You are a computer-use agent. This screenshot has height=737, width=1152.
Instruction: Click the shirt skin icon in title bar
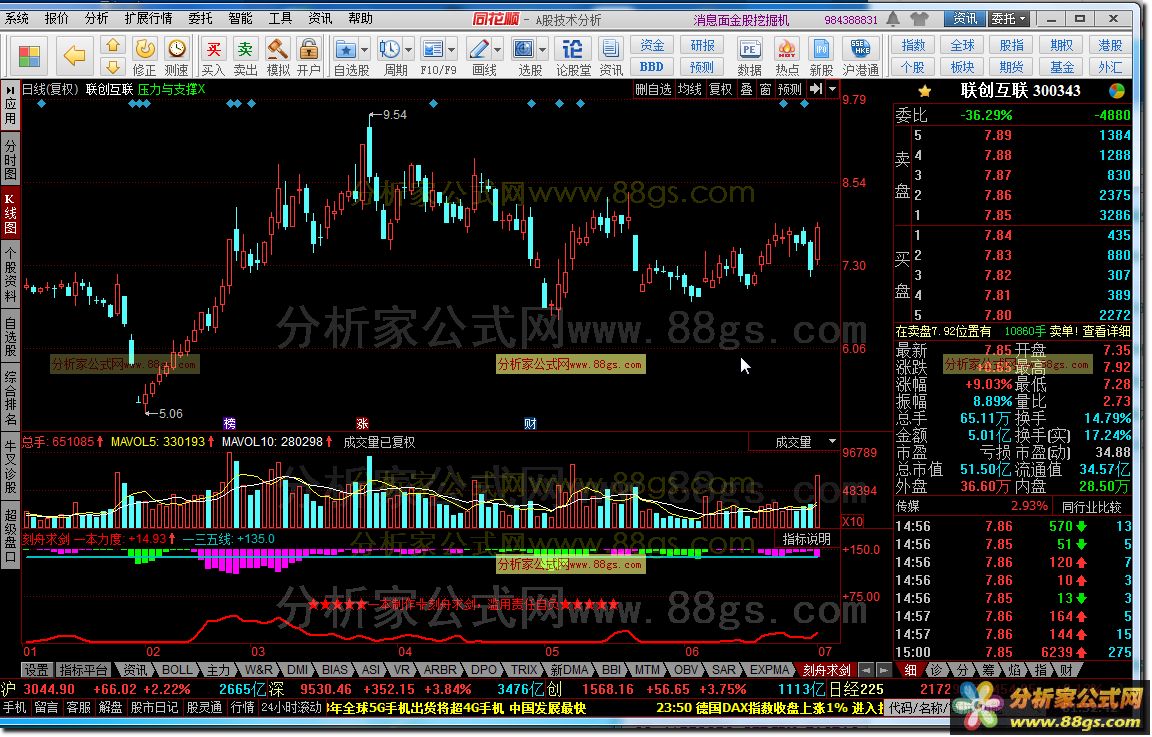click(919, 18)
